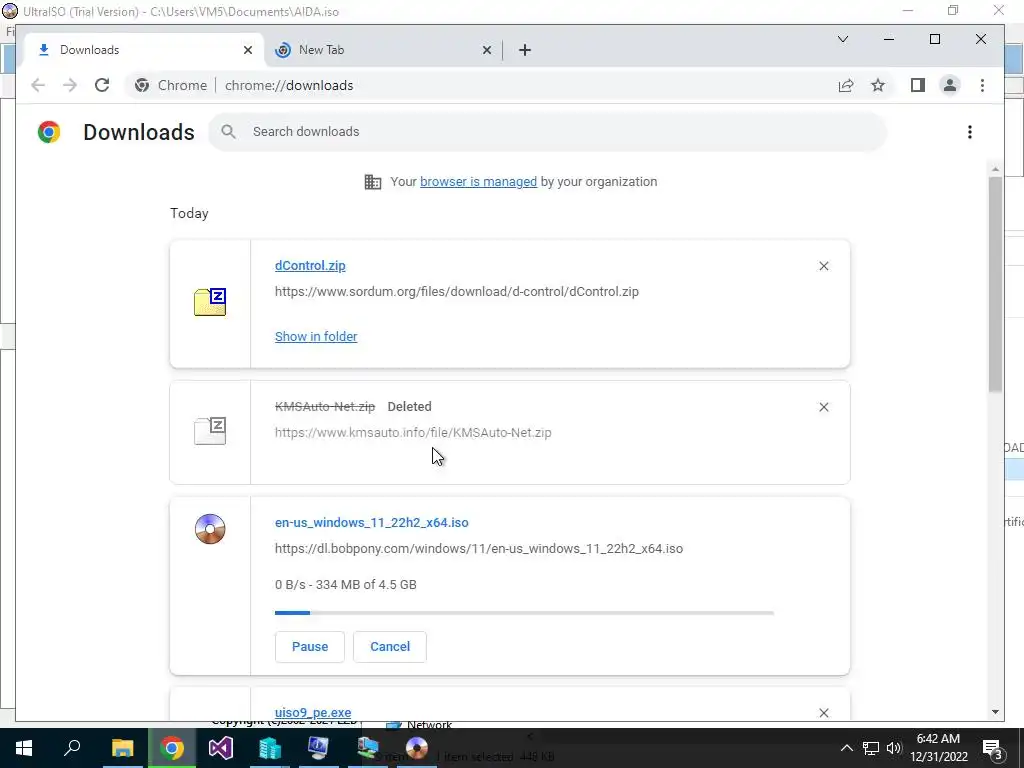
Task: Close the New Tab tab
Action: pos(487,50)
